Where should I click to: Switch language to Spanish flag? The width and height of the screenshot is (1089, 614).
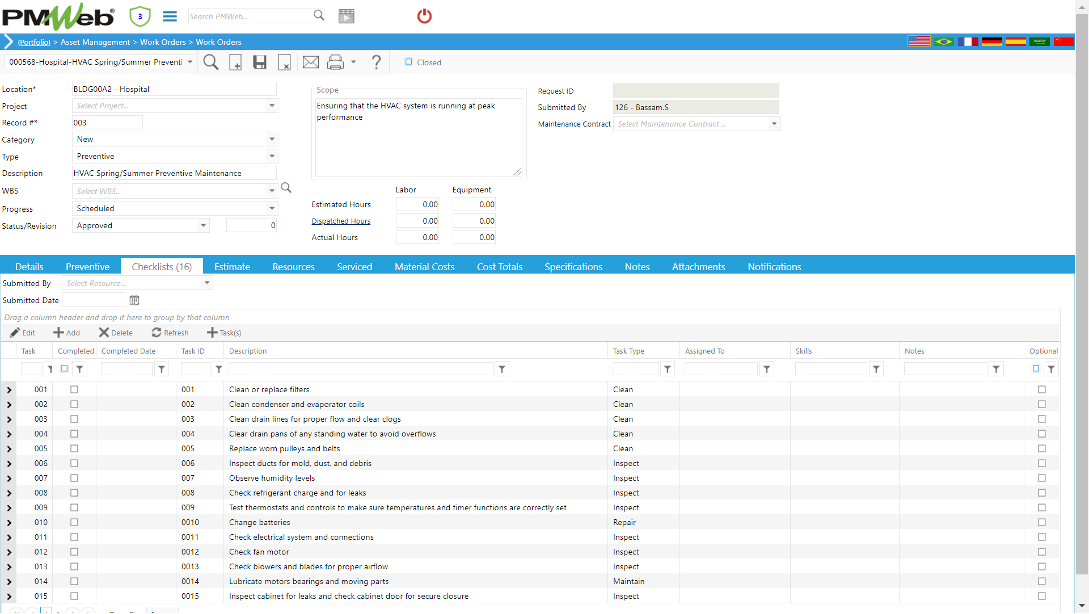pyautogui.click(x=1015, y=42)
